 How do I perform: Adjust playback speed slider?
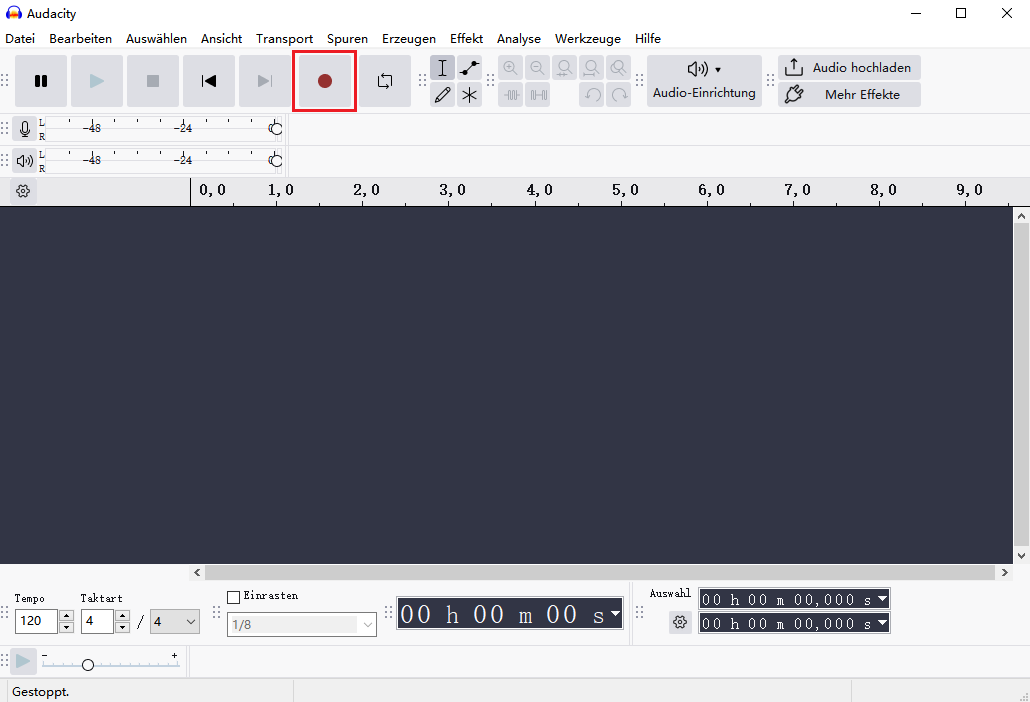coord(88,665)
